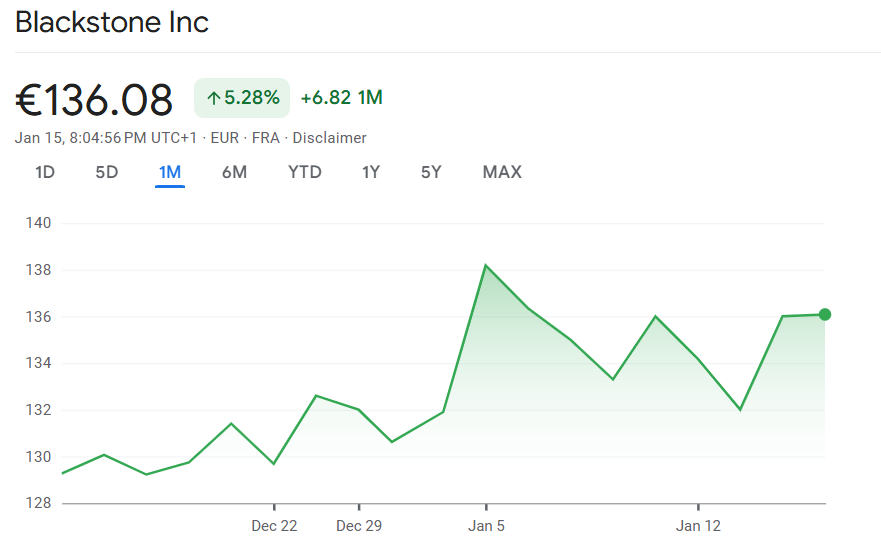Click the Blackstone Inc title

[x=112, y=22]
